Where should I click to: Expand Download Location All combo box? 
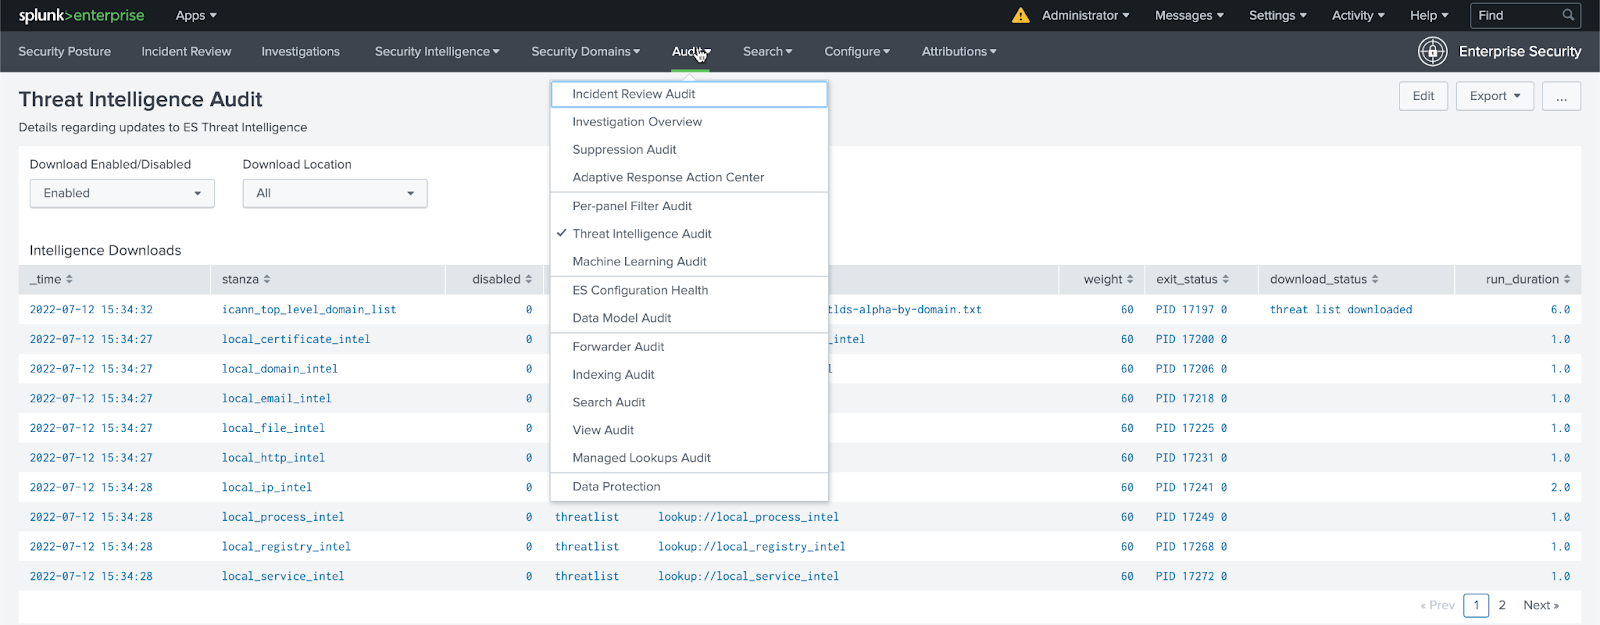tap(335, 193)
